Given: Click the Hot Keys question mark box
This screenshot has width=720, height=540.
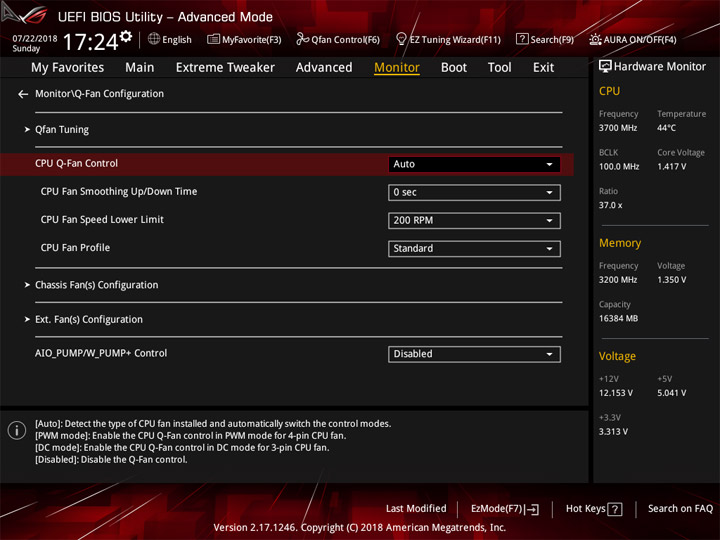Looking at the screenshot, I should tap(614, 509).
